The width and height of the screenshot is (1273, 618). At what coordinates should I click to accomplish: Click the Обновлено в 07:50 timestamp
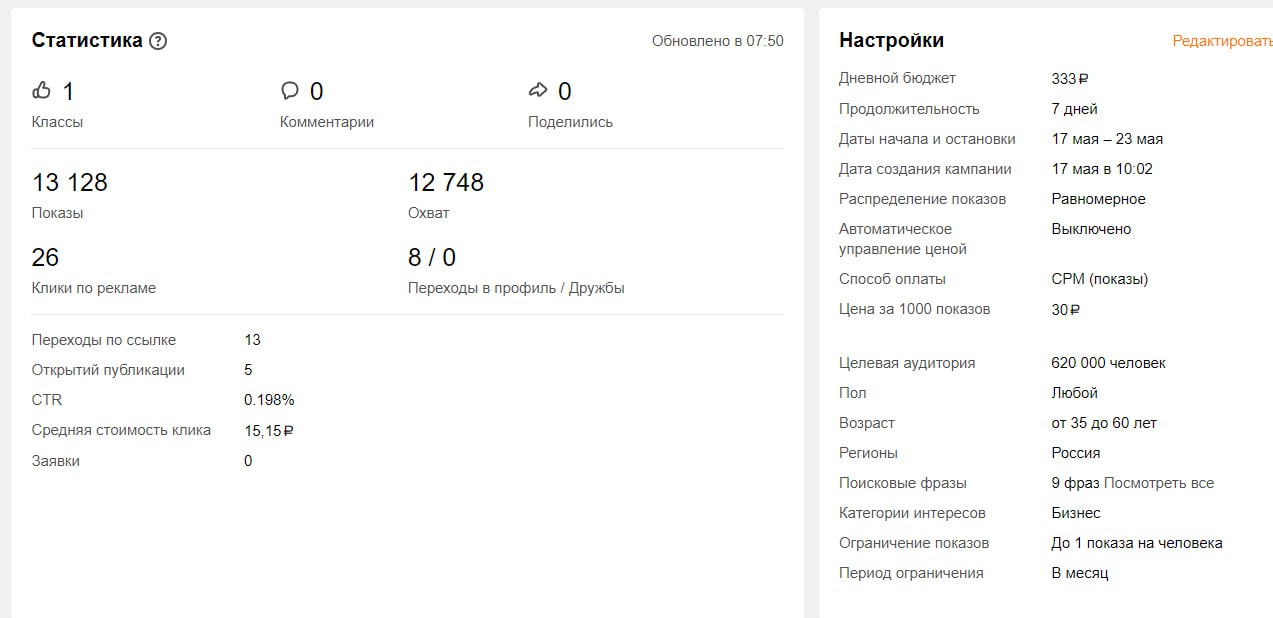tap(717, 41)
